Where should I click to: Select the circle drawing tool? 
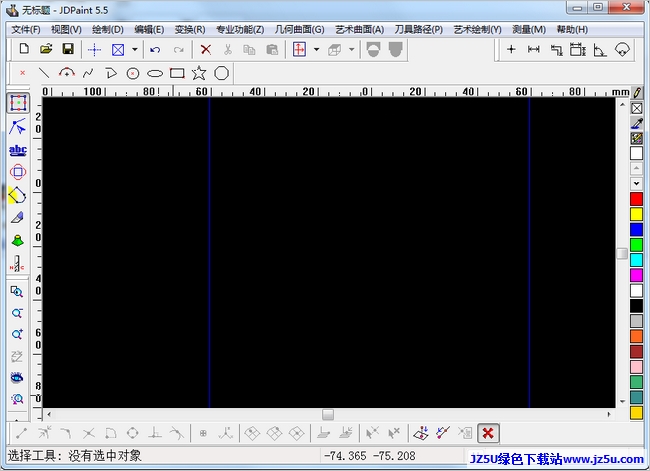tap(133, 74)
